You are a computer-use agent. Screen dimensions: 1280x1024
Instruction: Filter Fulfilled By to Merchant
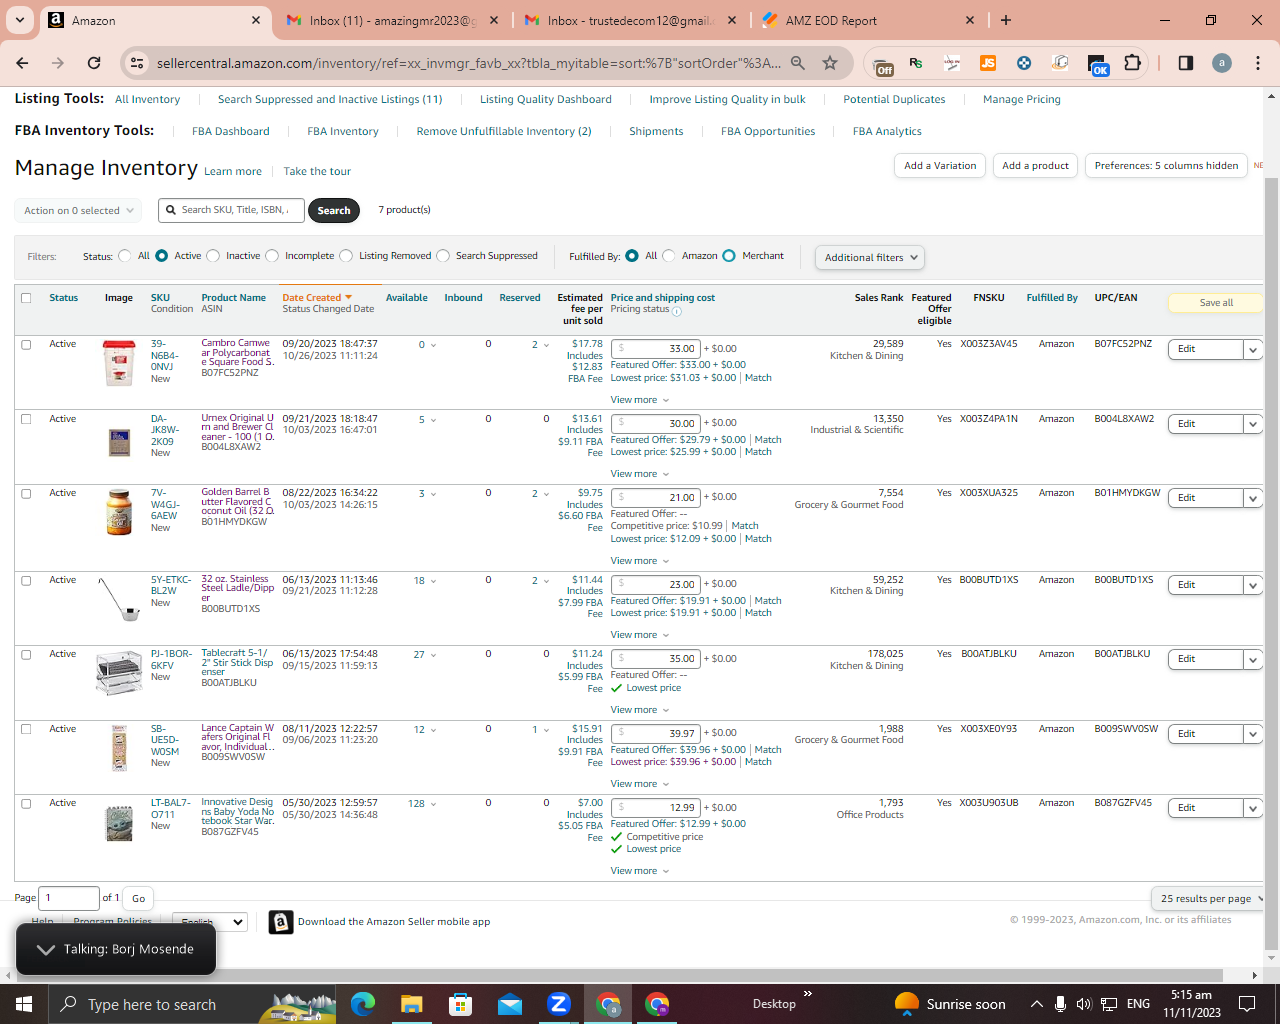click(x=729, y=256)
